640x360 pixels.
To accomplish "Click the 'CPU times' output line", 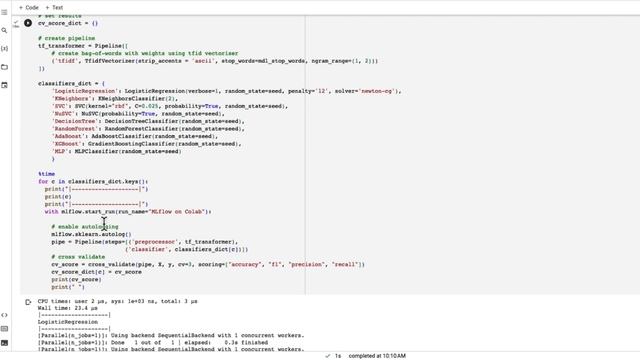I will pos(118,301).
